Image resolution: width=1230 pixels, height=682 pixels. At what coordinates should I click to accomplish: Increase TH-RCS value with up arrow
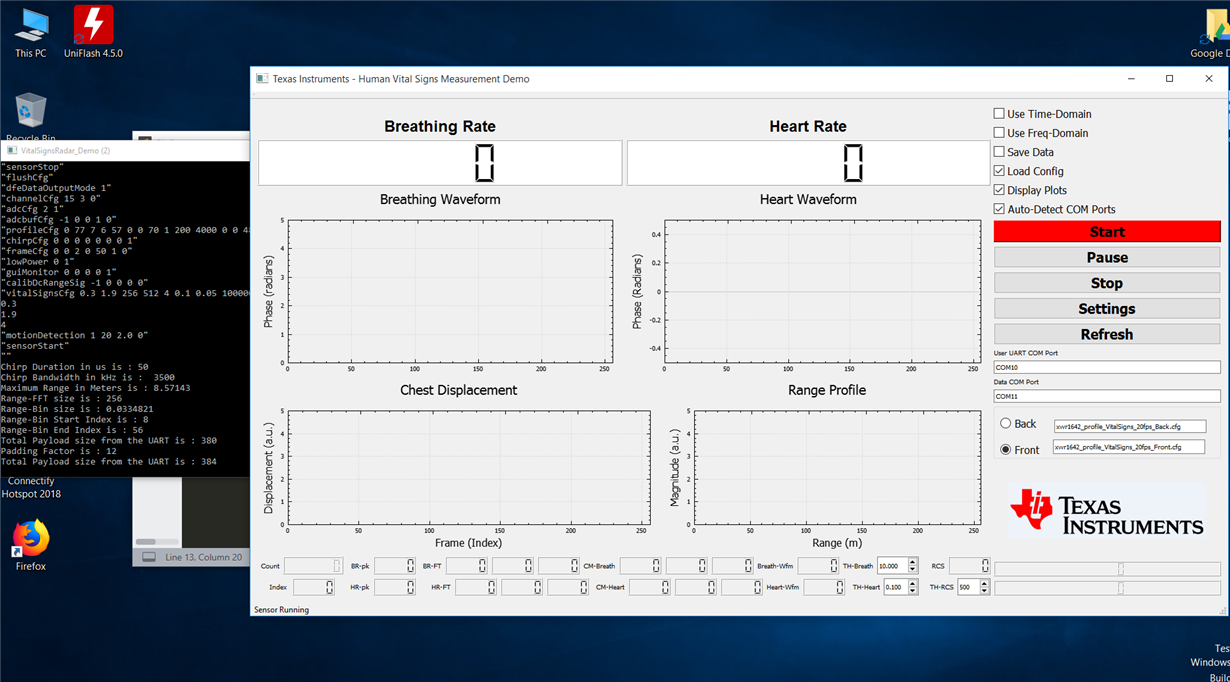coord(985,584)
